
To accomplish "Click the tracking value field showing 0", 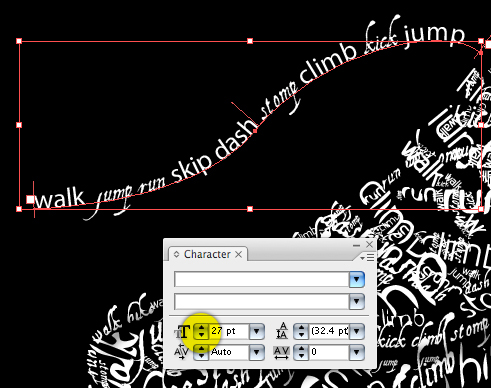I will tap(329, 352).
